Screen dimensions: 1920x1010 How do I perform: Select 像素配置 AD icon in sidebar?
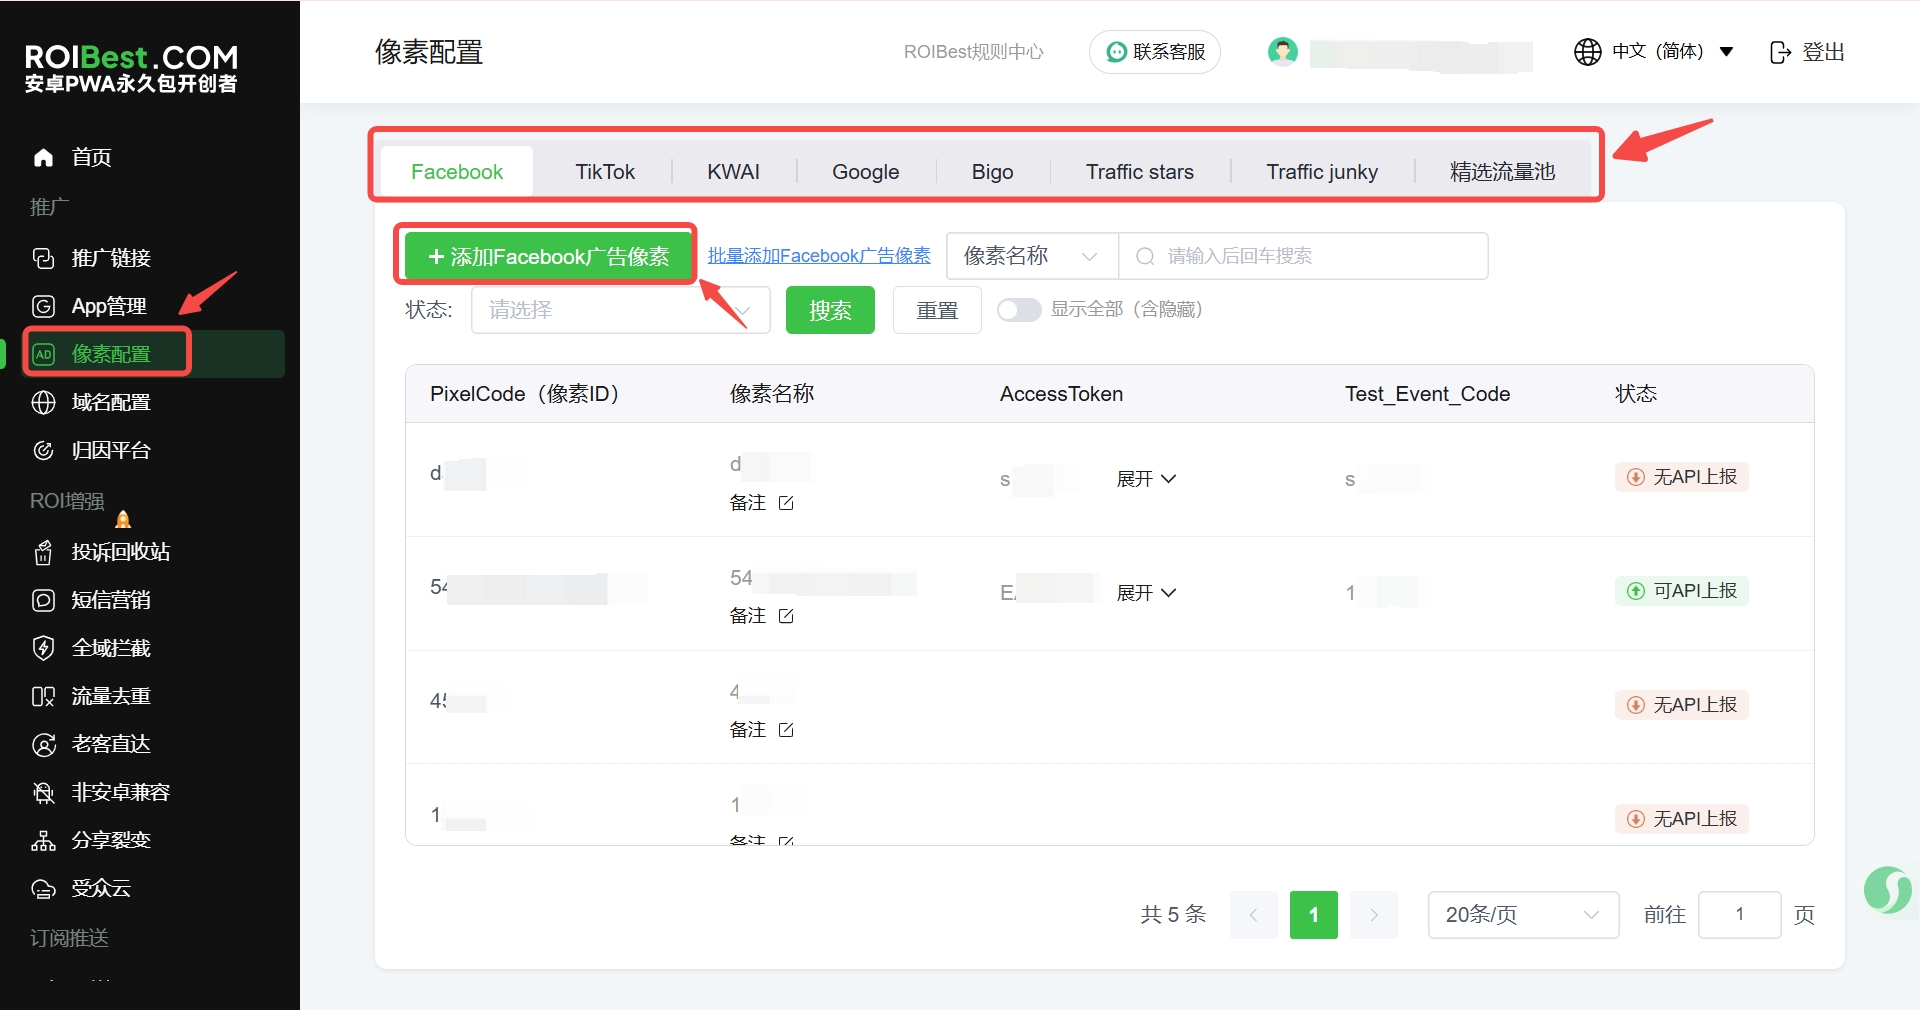tap(43, 354)
